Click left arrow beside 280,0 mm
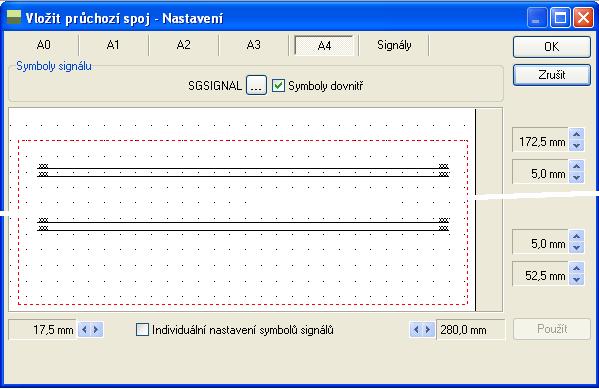 (x=416, y=329)
